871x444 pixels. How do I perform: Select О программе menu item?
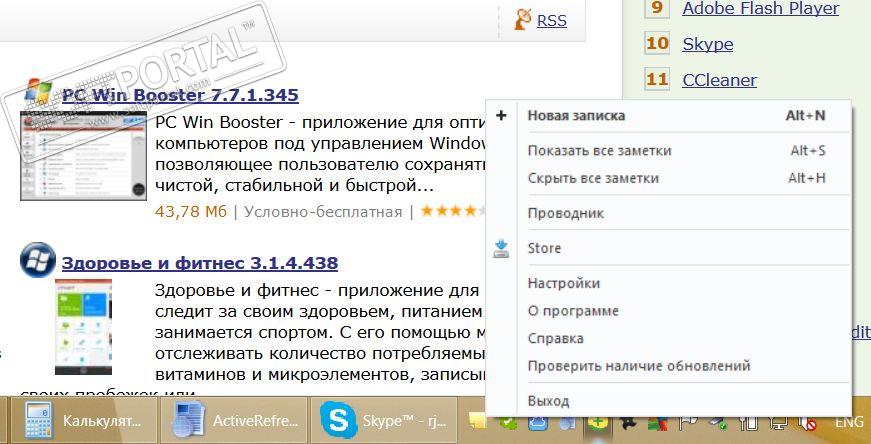[x=669, y=311]
